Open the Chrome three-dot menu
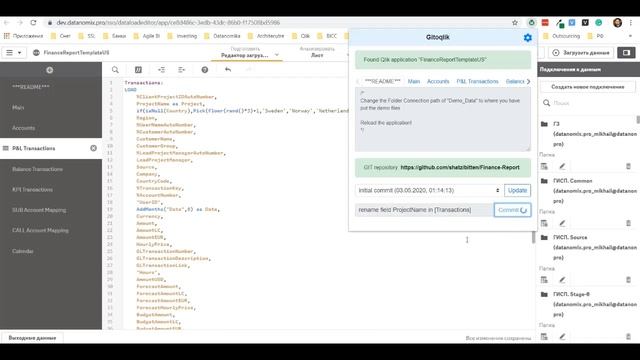The height and width of the screenshot is (360, 640). coord(631,23)
